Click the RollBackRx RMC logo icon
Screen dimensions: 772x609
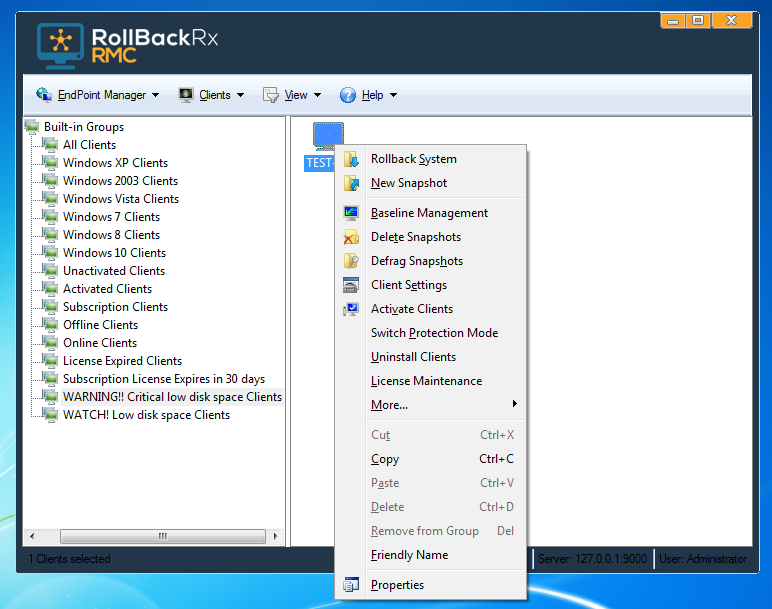point(61,46)
